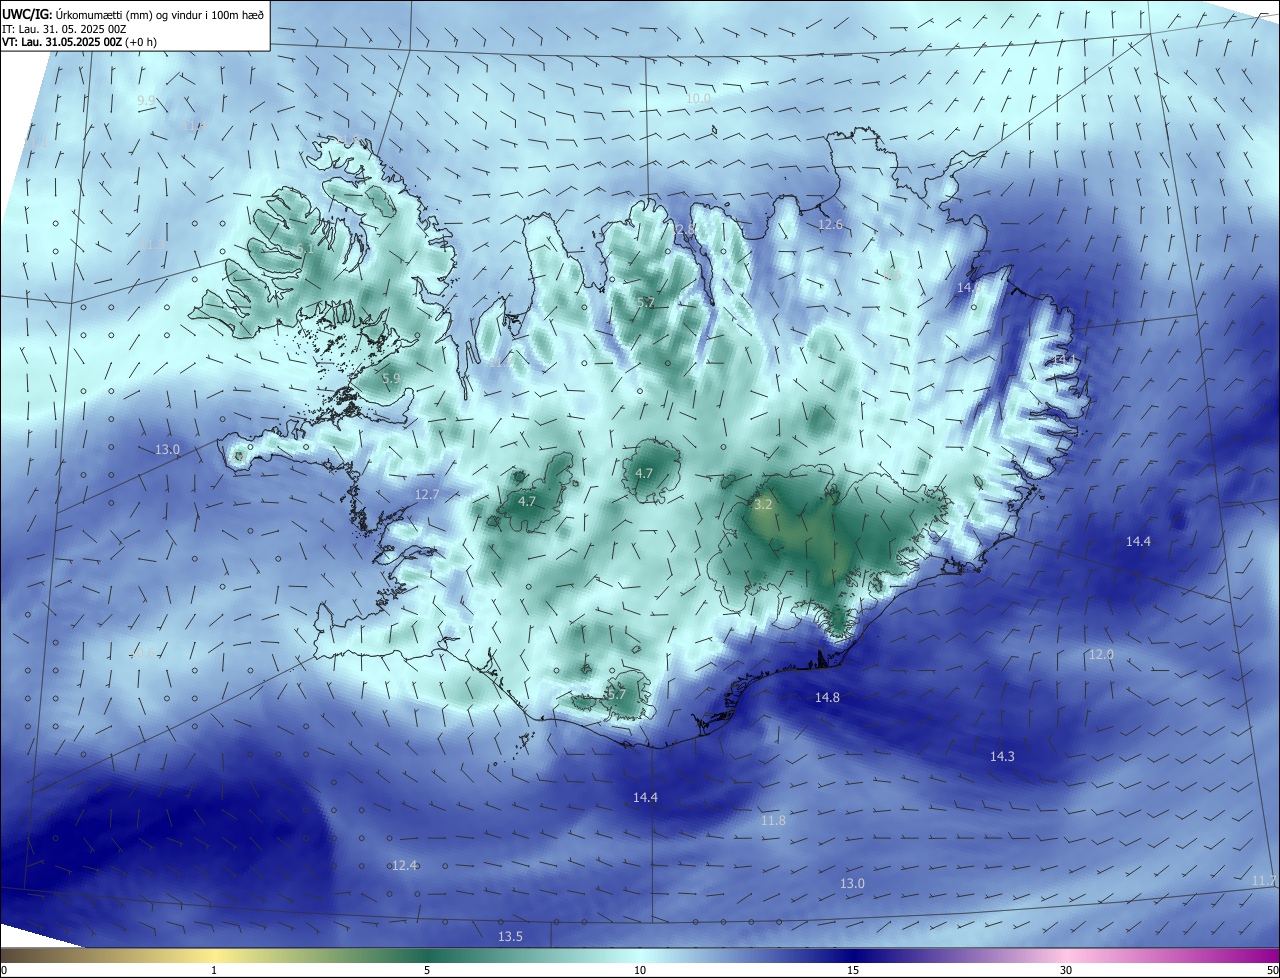Click the 12.0 value label
The image size is (1280, 978).
click(x=1101, y=654)
